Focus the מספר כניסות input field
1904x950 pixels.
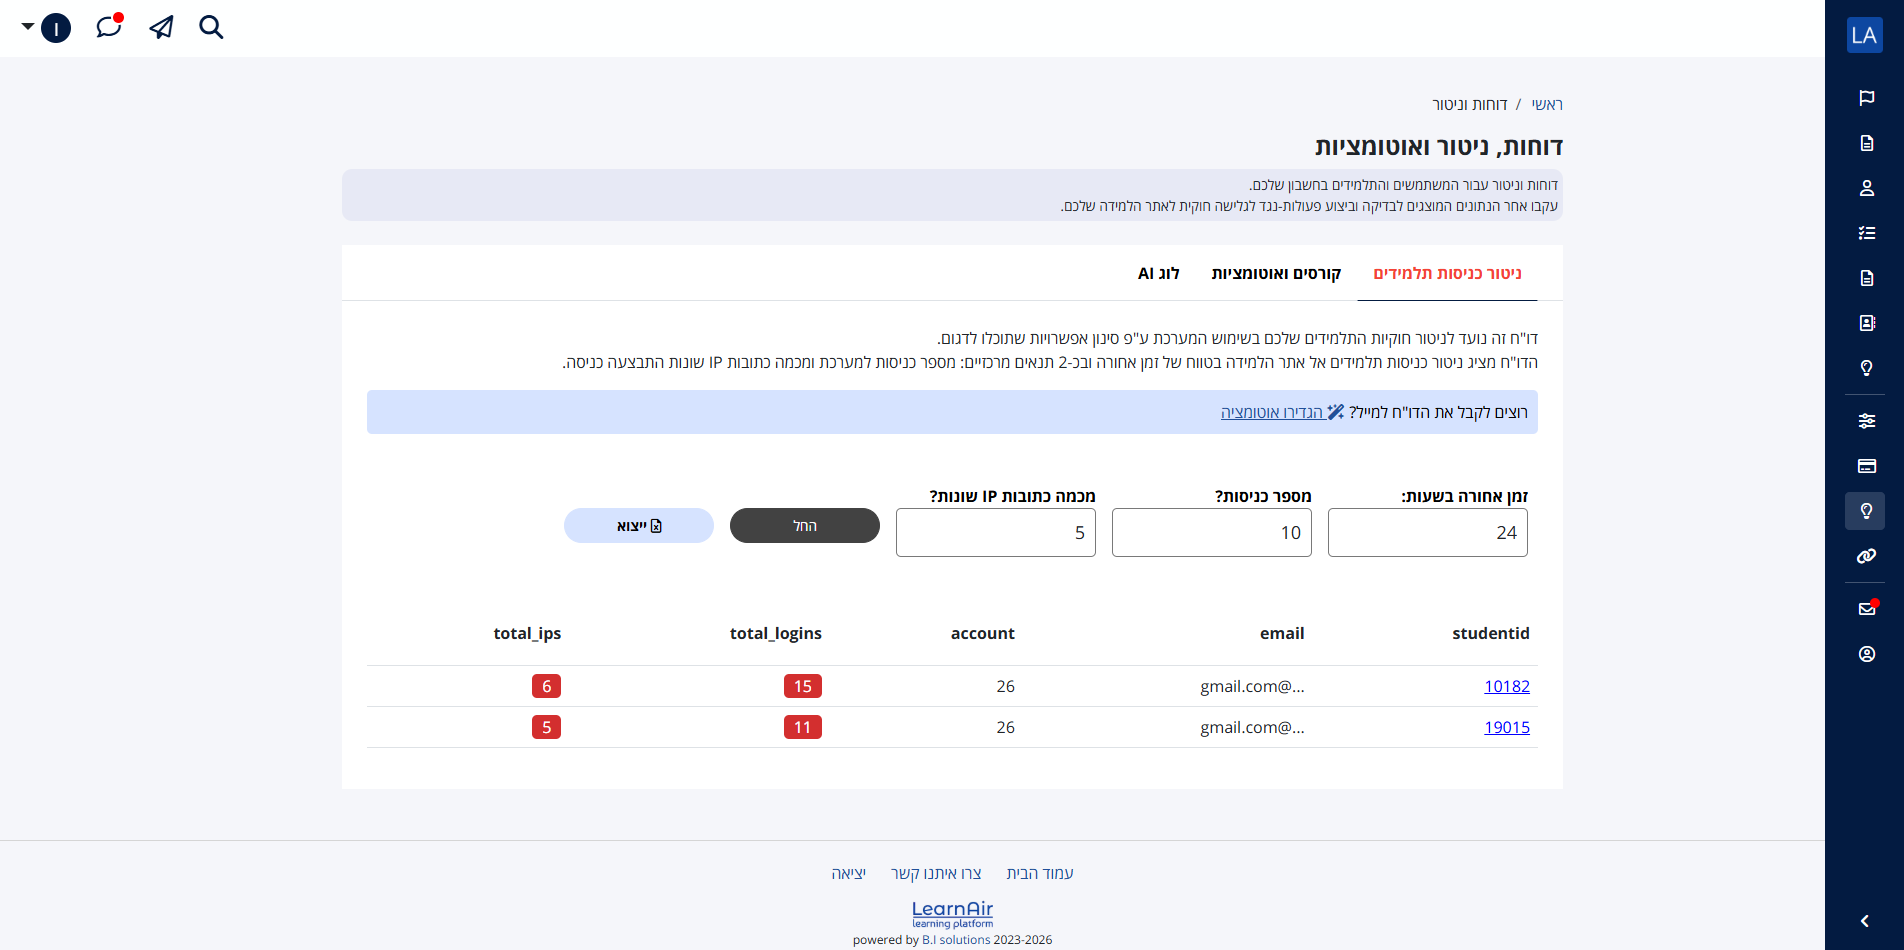(x=1211, y=533)
